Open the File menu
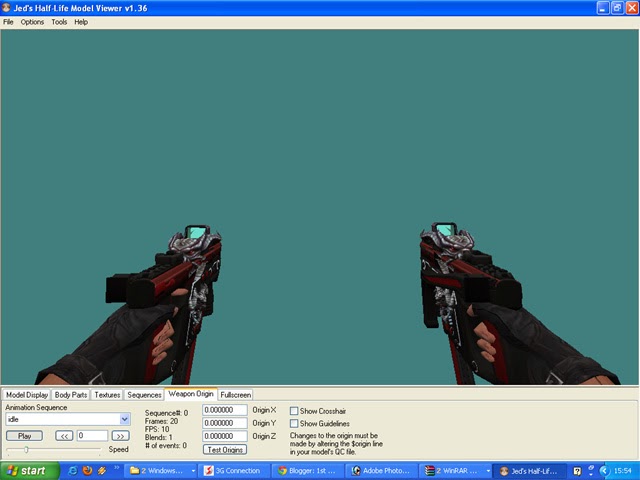 coord(8,22)
